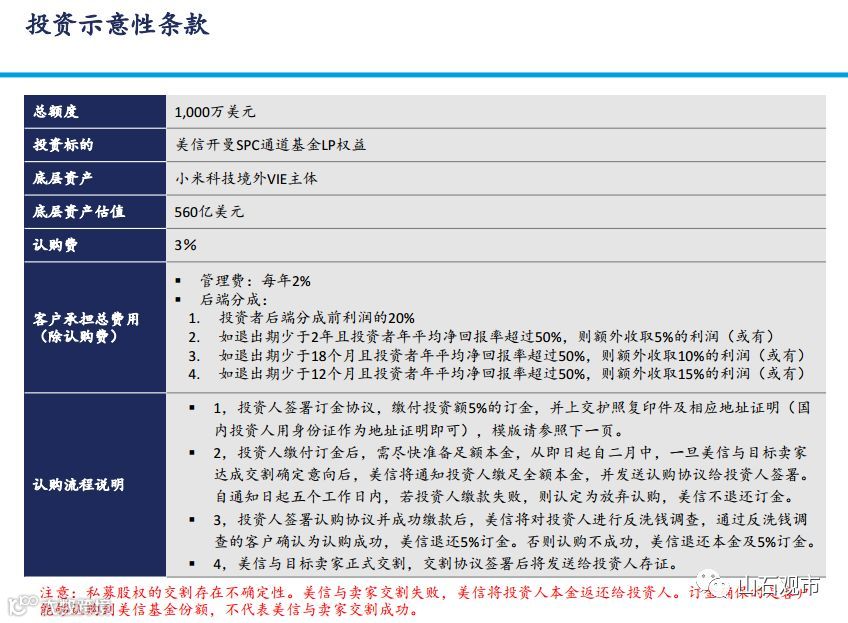Image resolution: width=848 pixels, height=623 pixels.
Task: Click the line about 退出期少于2年
Action: click(x=496, y=336)
